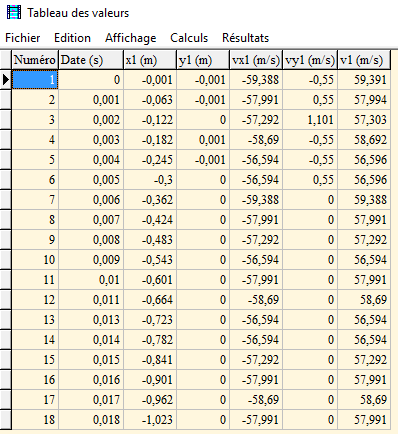Click the row selector beside row 18
Image resolution: width=398 pixels, height=434 pixels.
click(x=6, y=420)
